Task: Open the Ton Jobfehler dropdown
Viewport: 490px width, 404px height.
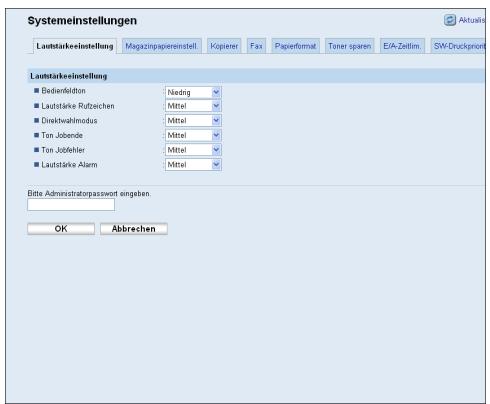Action: click(193, 150)
